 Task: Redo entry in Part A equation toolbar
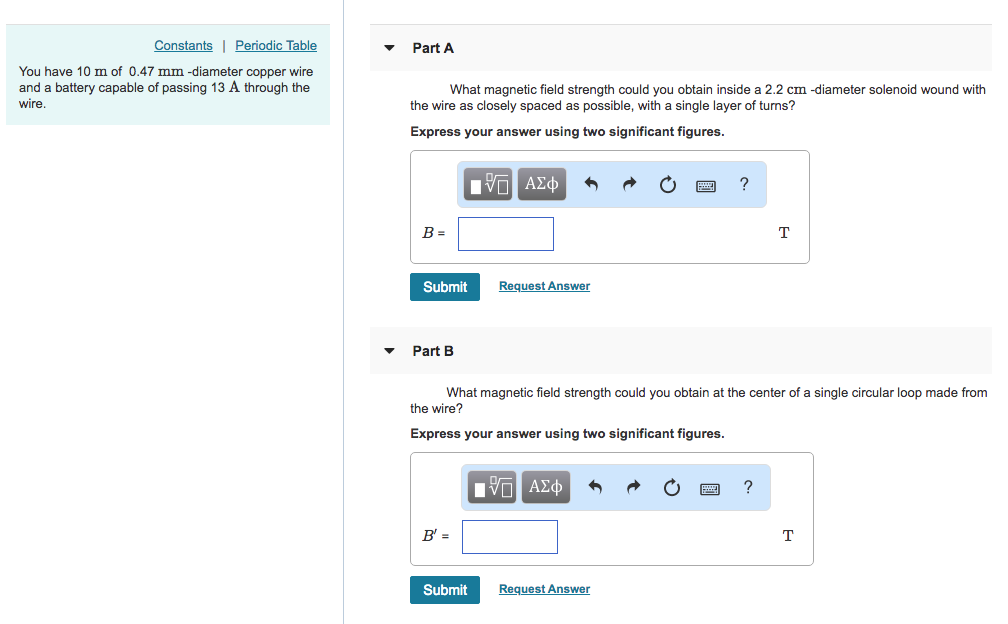[629, 184]
